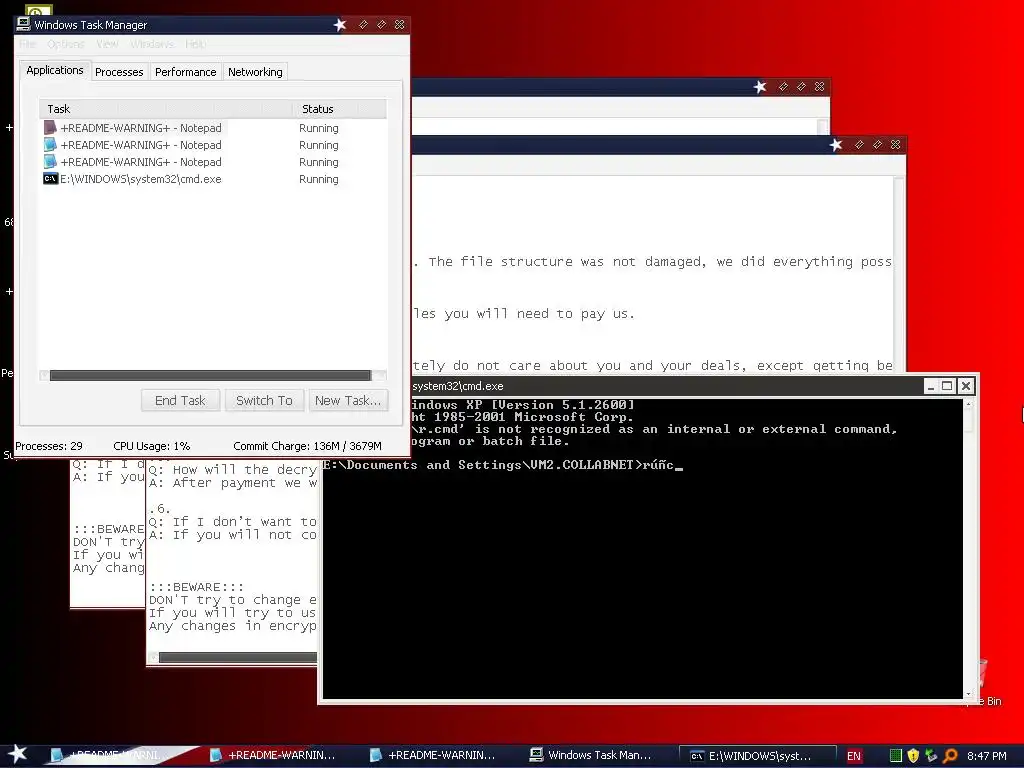Click the E:\WINDOWS\syst... taskbar button
Image resolution: width=1024 pixels, height=768 pixels.
tap(758, 756)
